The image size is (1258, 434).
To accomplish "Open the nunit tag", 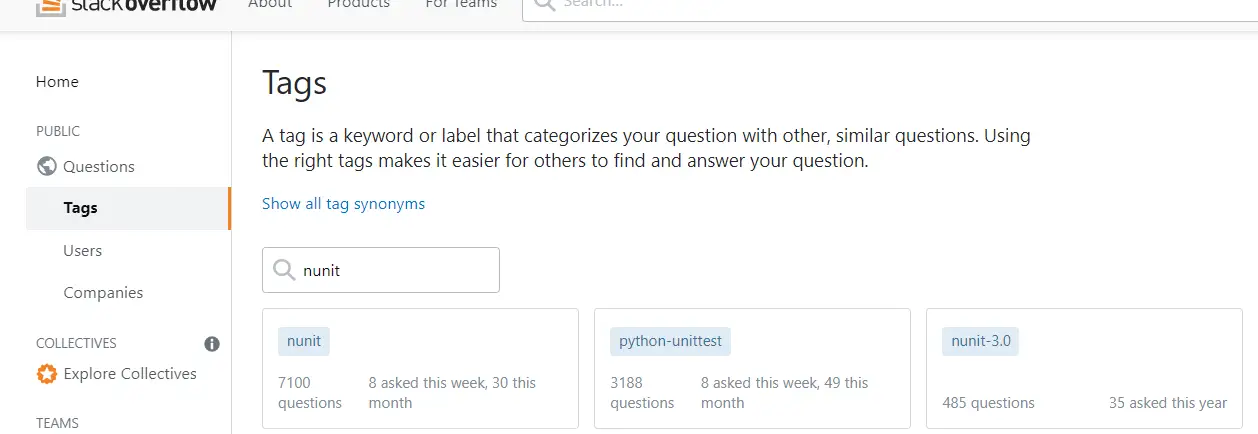I will tap(304, 341).
